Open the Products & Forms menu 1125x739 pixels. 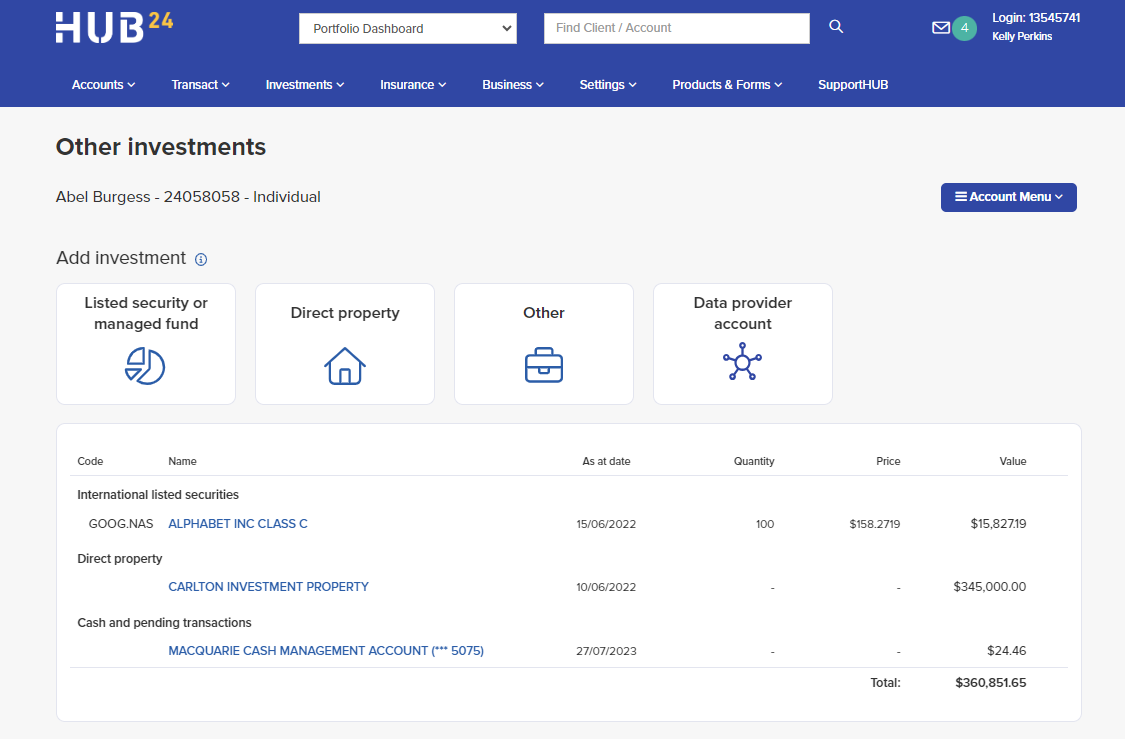point(727,85)
